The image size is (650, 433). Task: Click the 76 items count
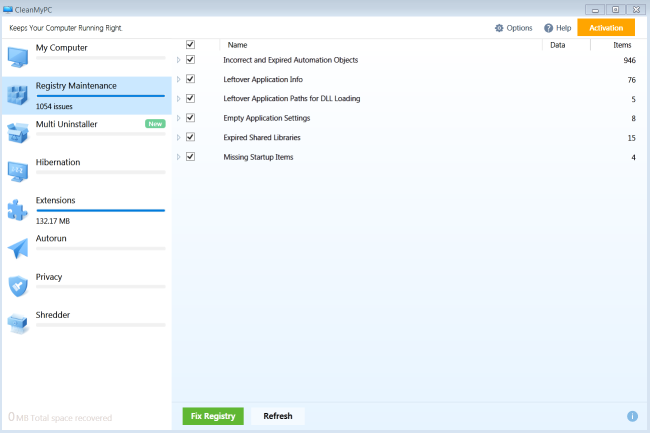click(631, 80)
